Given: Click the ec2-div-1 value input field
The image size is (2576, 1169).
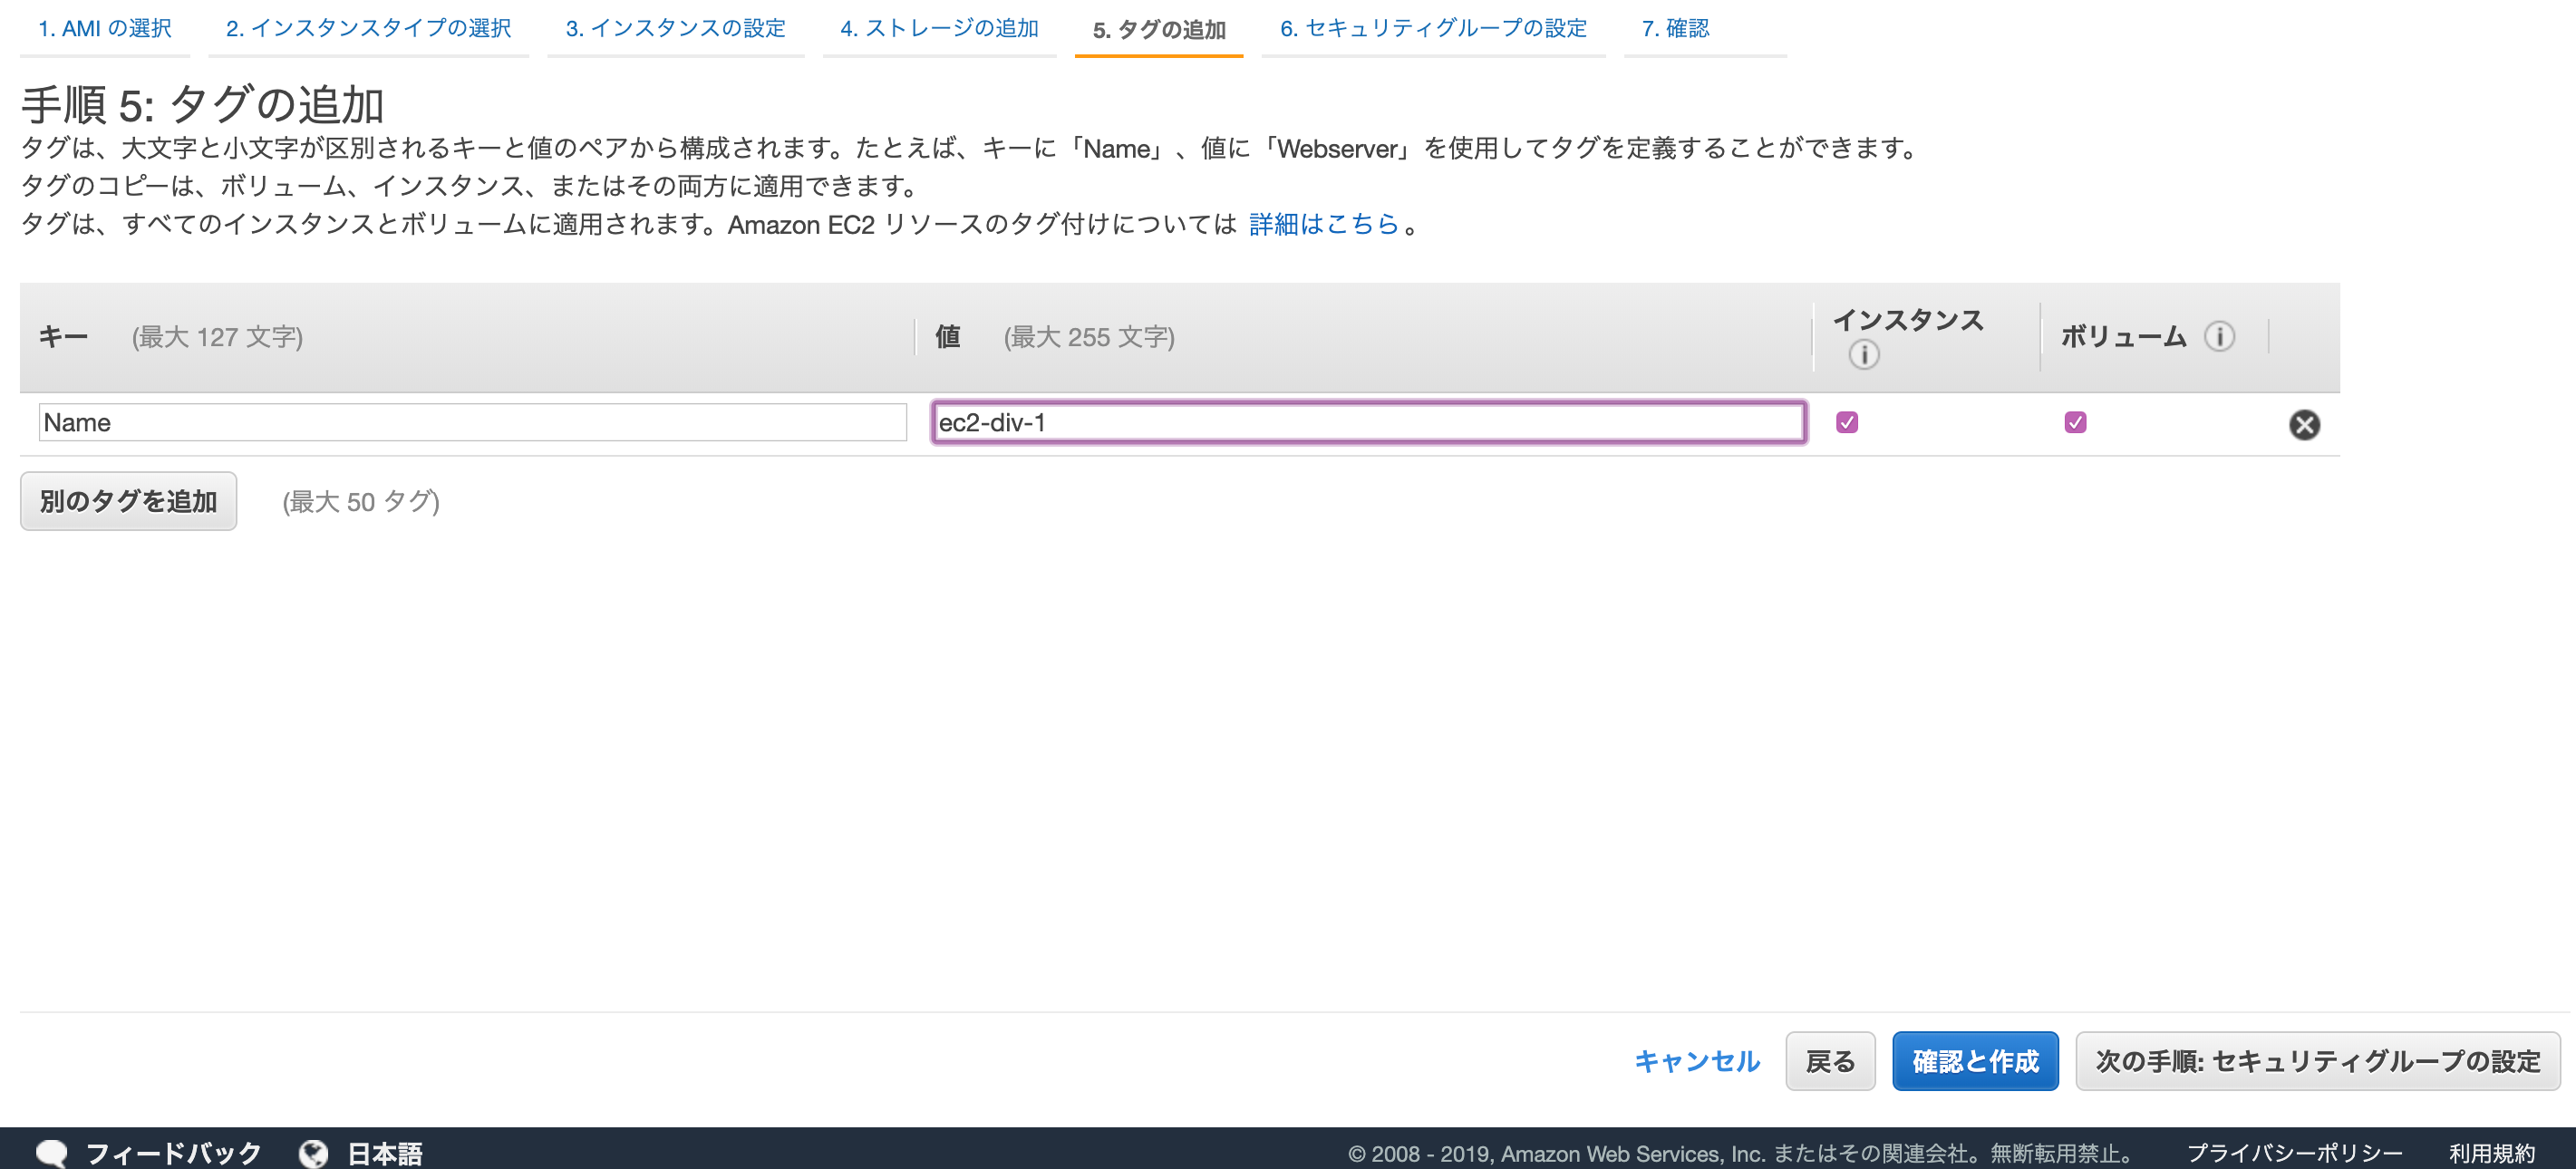Looking at the screenshot, I should point(1368,422).
